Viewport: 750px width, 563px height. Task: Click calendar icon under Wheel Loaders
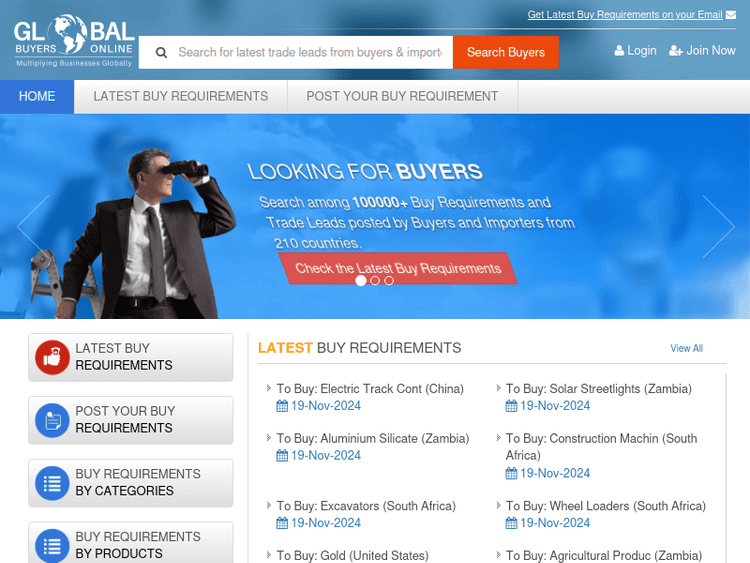[x=511, y=523]
